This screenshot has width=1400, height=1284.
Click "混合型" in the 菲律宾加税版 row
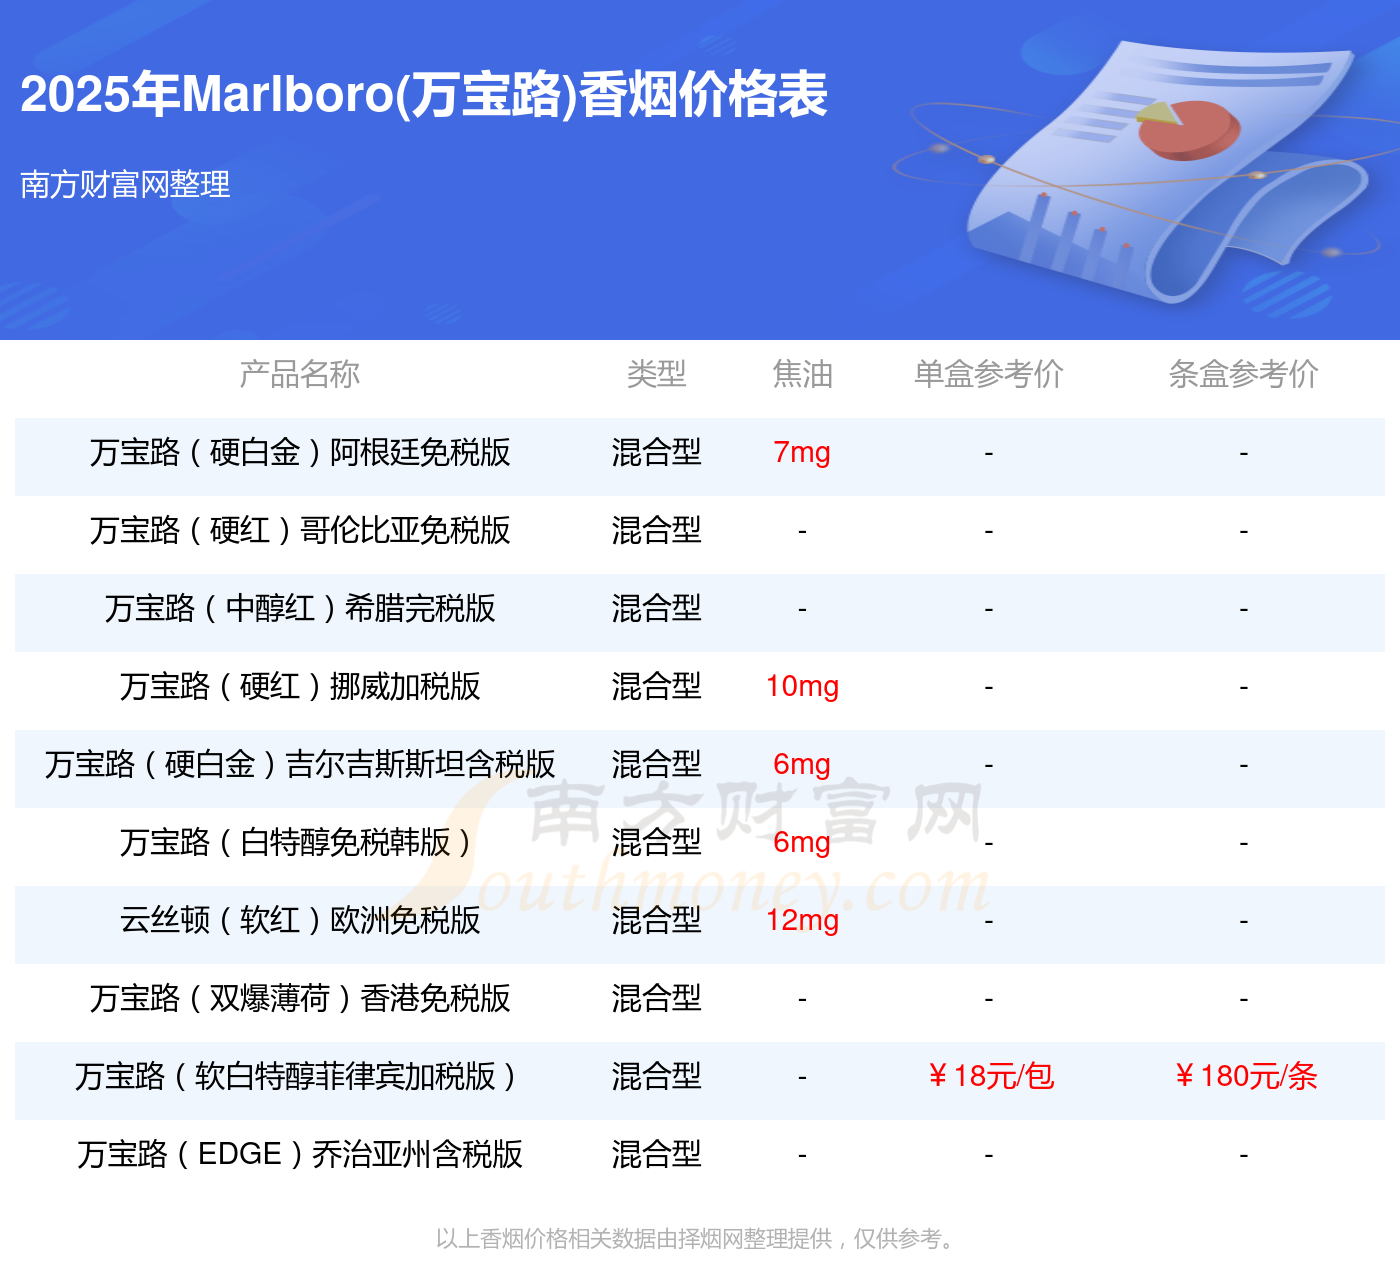coord(656,1076)
